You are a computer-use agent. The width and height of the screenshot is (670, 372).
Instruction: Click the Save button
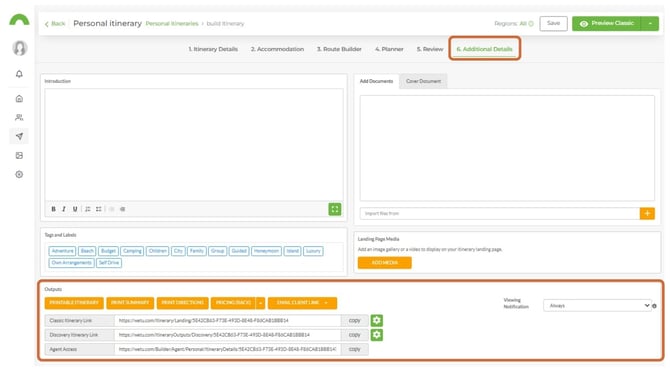pos(553,23)
